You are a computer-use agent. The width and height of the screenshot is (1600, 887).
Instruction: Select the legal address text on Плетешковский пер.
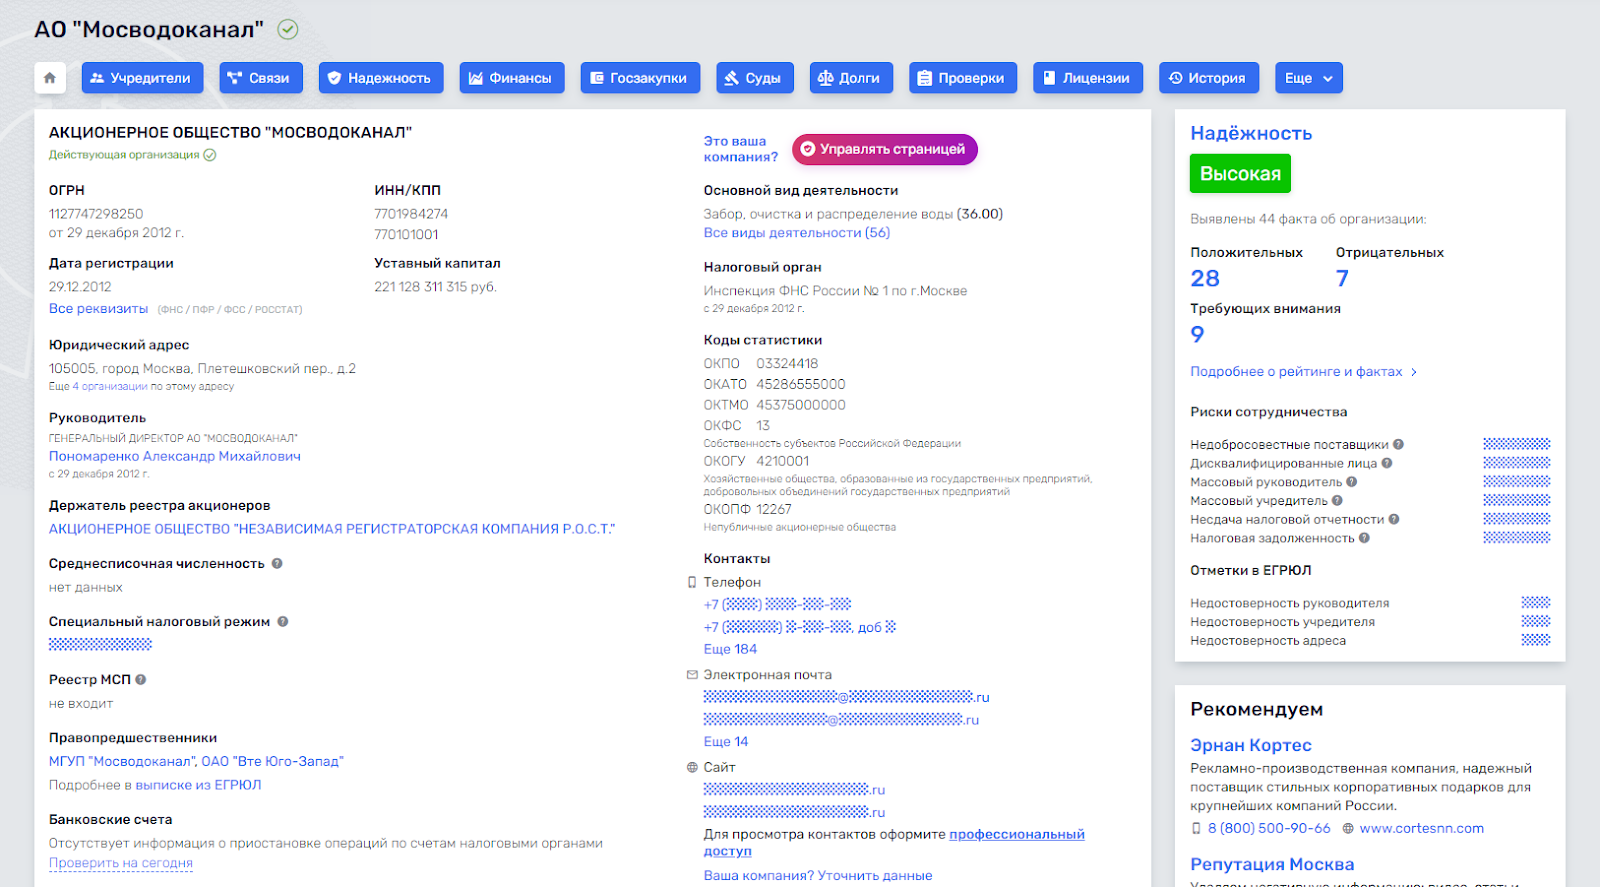pos(202,369)
